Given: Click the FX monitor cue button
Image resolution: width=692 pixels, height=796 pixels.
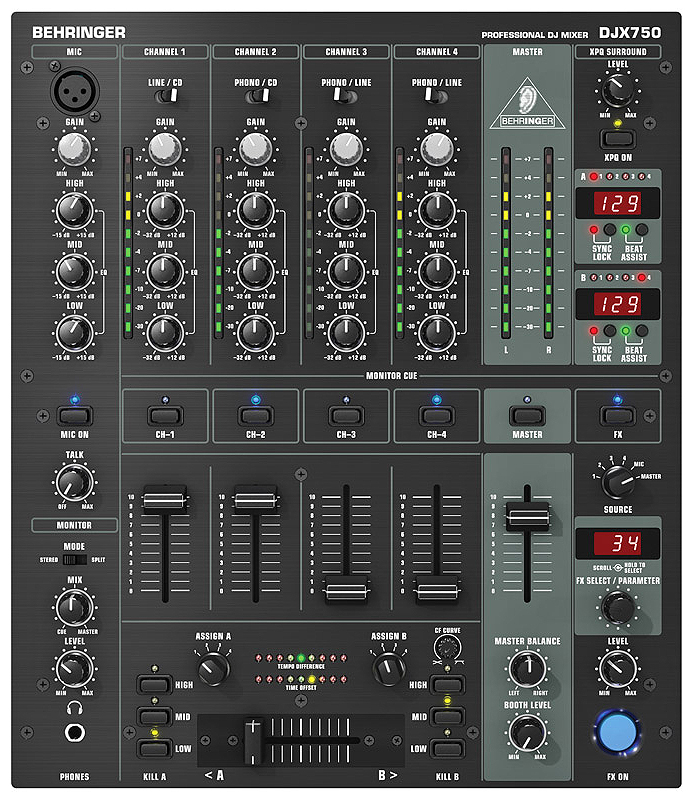Looking at the screenshot, I should point(618,416).
